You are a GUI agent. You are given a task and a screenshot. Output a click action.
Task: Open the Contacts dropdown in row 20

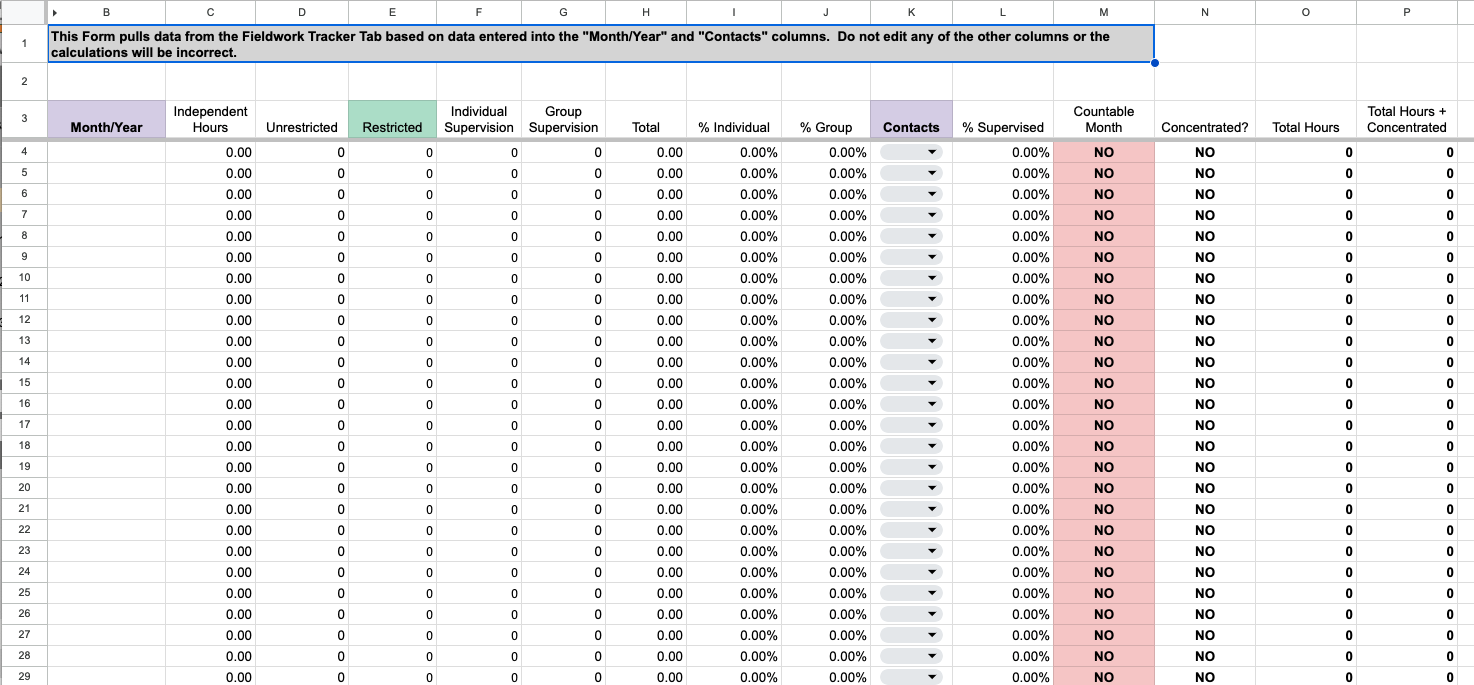933,488
